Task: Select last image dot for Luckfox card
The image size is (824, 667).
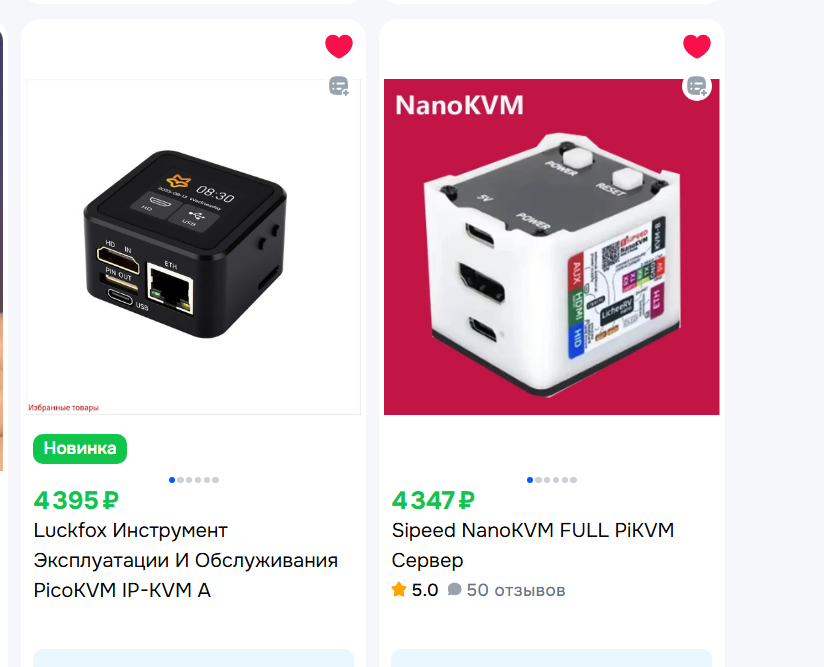Action: [x=215, y=480]
